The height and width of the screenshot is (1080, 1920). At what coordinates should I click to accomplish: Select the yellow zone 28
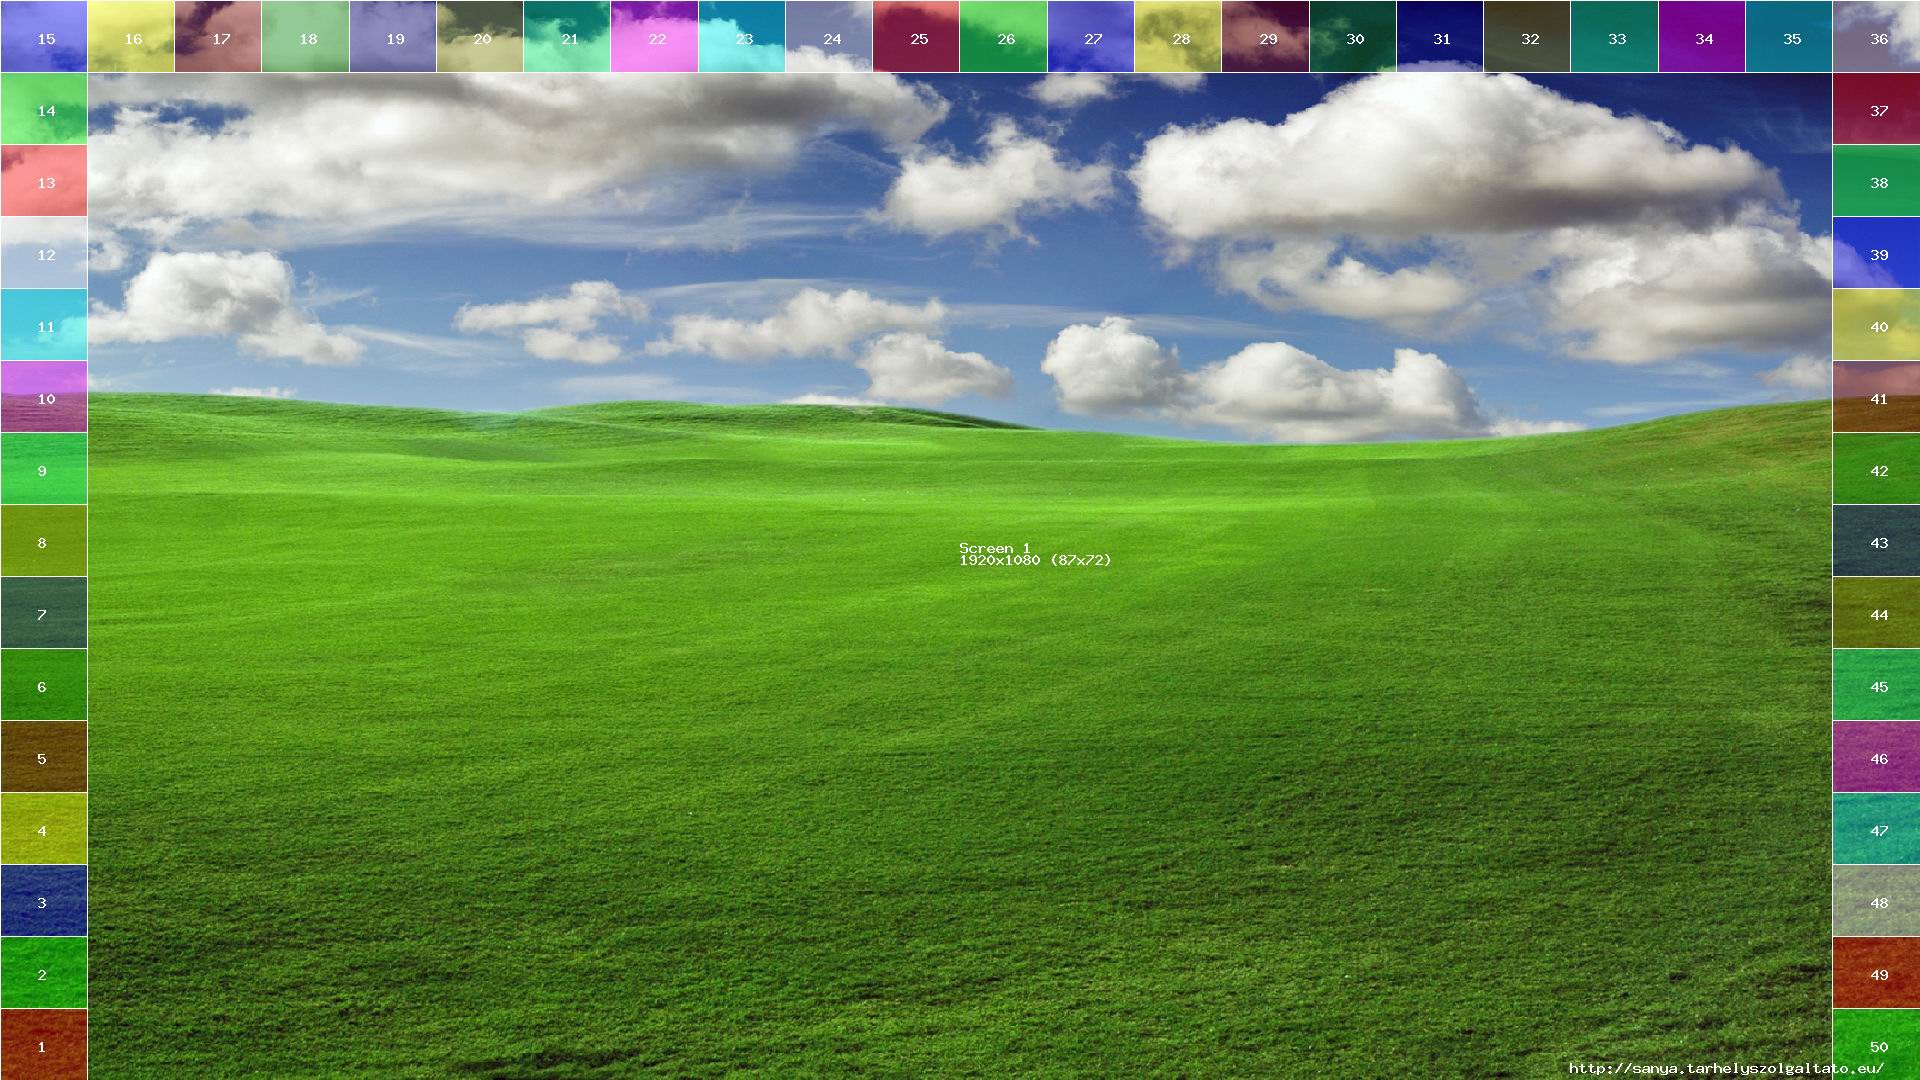click(1178, 36)
